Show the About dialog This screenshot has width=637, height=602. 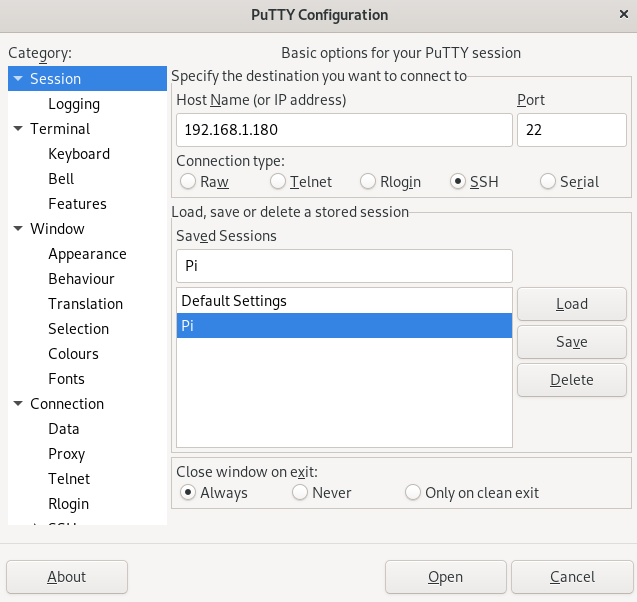point(67,577)
